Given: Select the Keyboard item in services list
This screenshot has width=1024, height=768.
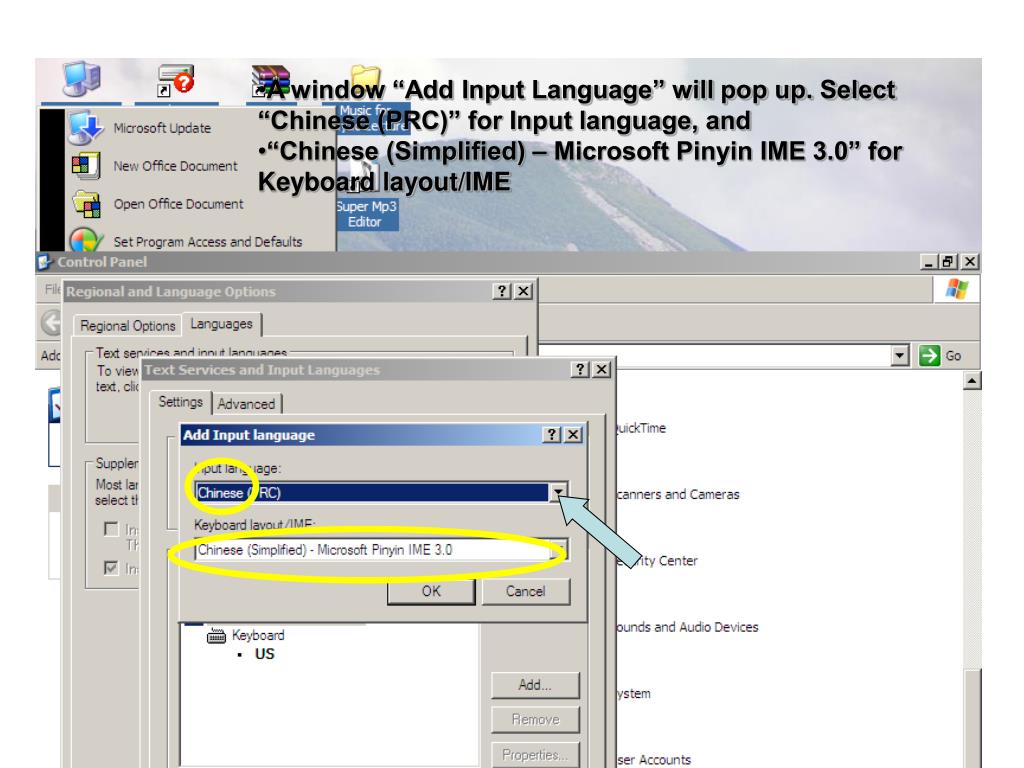Looking at the screenshot, I should 258,635.
